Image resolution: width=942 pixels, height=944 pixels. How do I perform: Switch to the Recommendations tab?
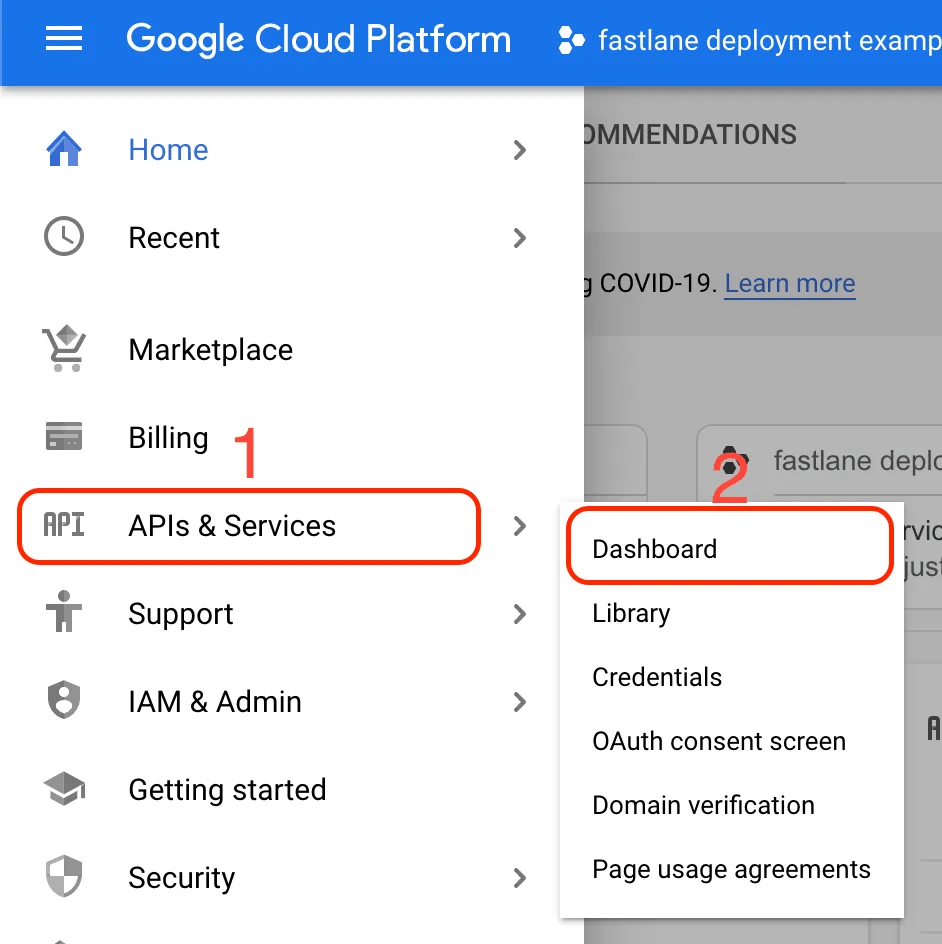(690, 135)
